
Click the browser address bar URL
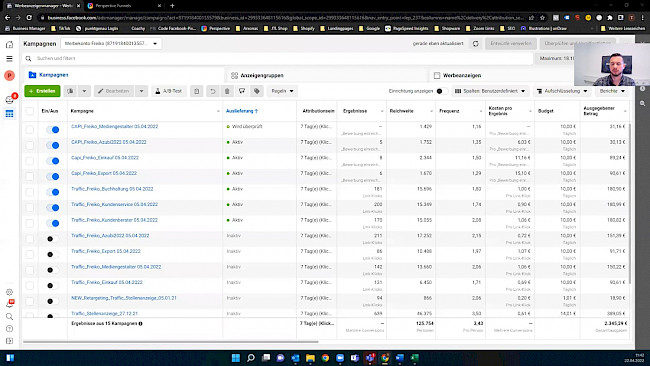click(284, 18)
